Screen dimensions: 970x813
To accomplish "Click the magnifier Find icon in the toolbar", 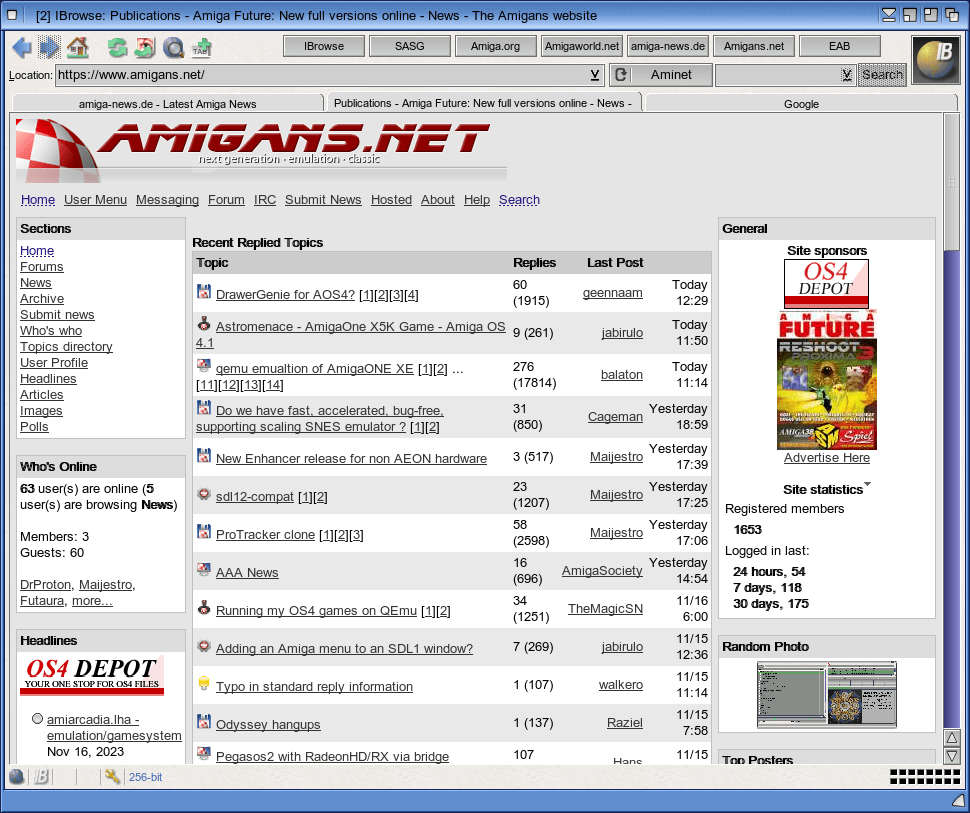I will pyautogui.click(x=174, y=47).
